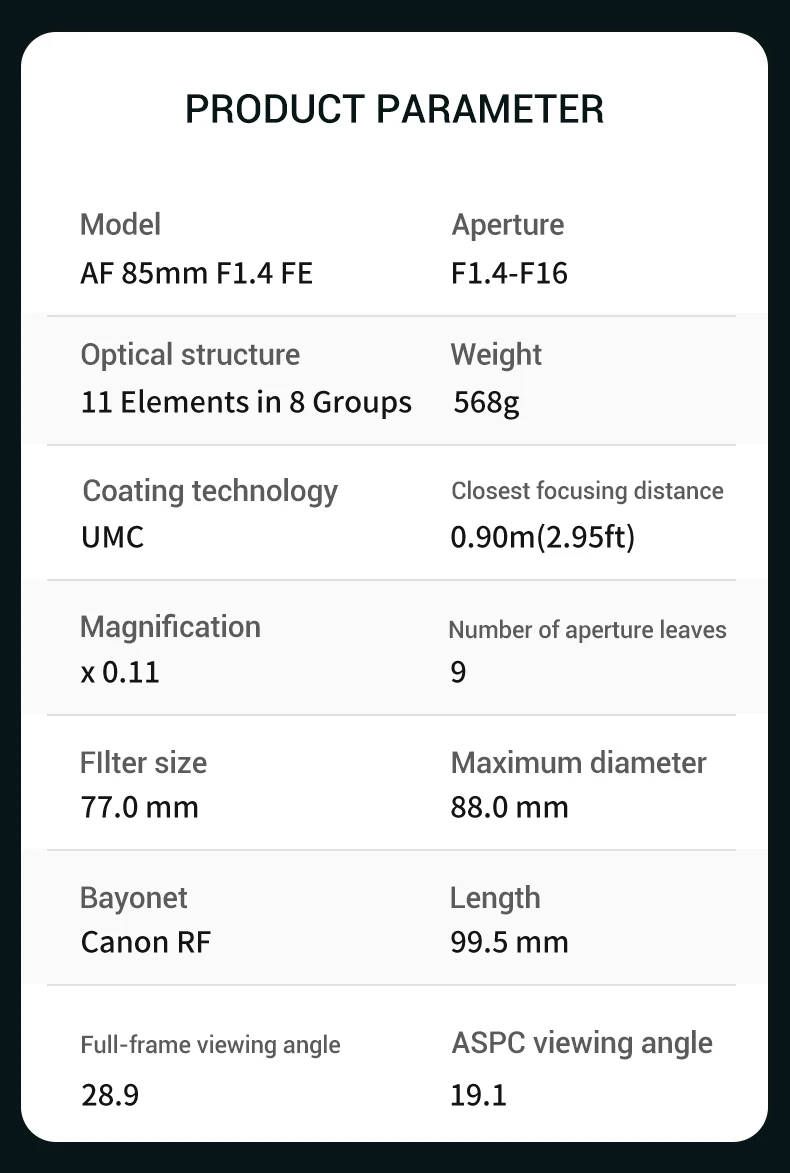Select the Coating technology label
Screen dimensions: 790x1173
pos(210,491)
